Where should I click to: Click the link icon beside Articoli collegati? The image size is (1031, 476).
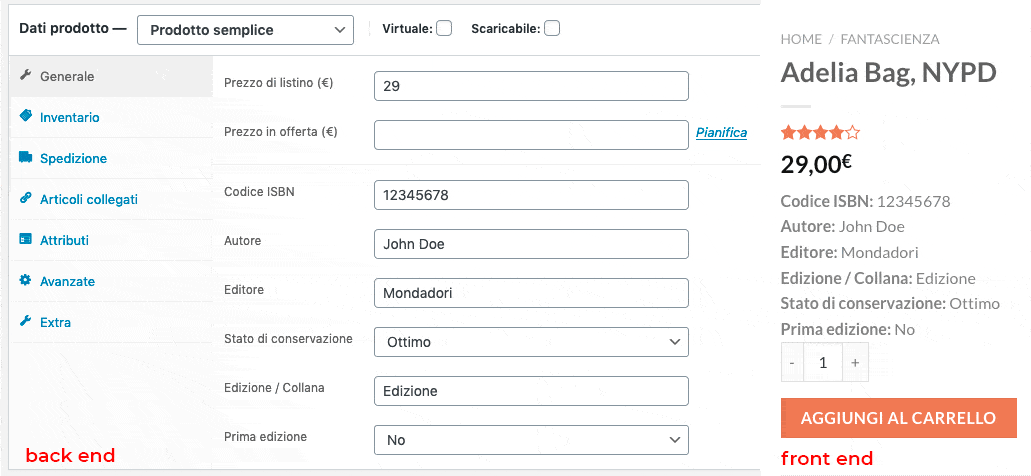pos(26,198)
